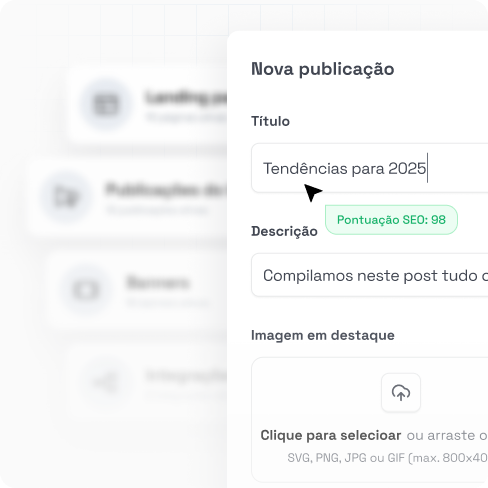Choose the Banners menu label

coord(158,282)
